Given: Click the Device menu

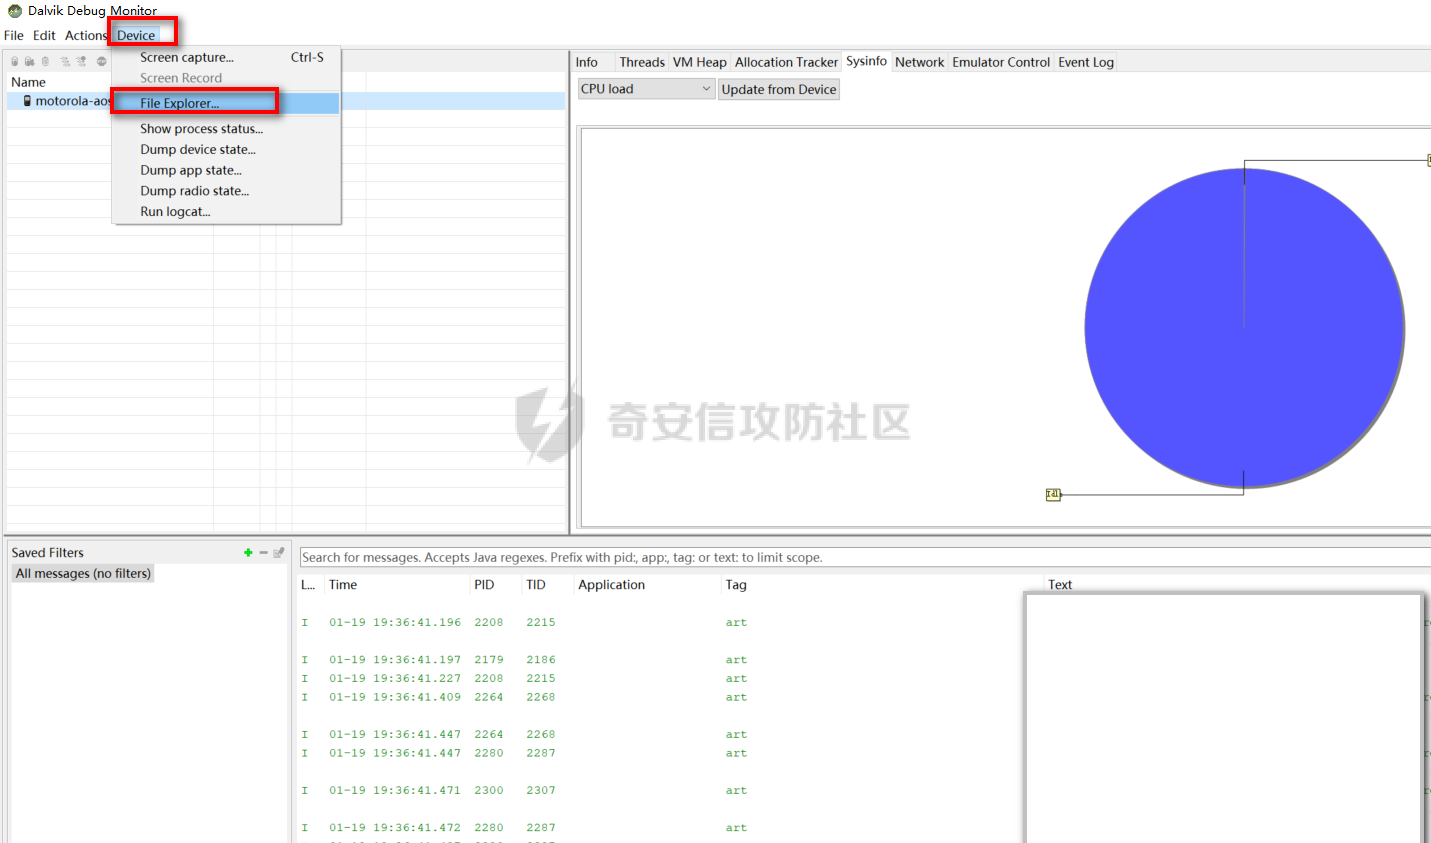Looking at the screenshot, I should [136, 35].
